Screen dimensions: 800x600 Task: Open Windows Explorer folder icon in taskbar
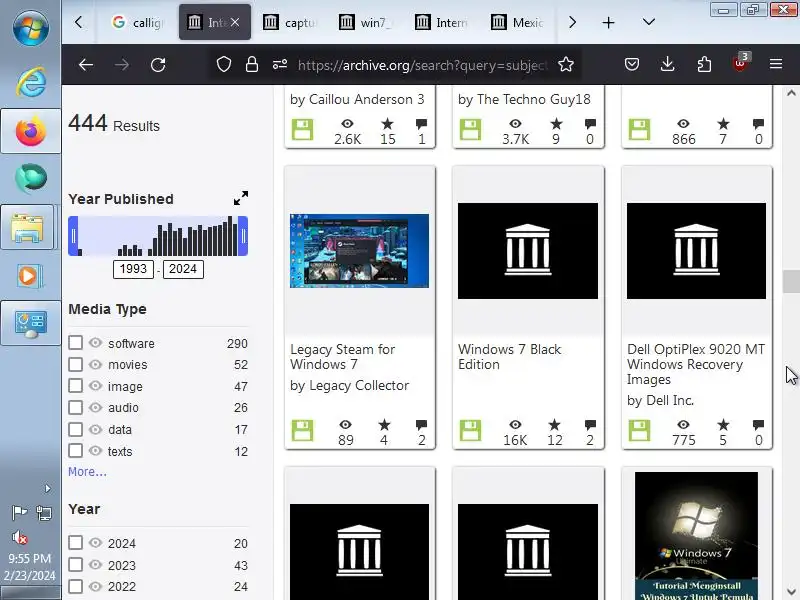tap(28, 228)
